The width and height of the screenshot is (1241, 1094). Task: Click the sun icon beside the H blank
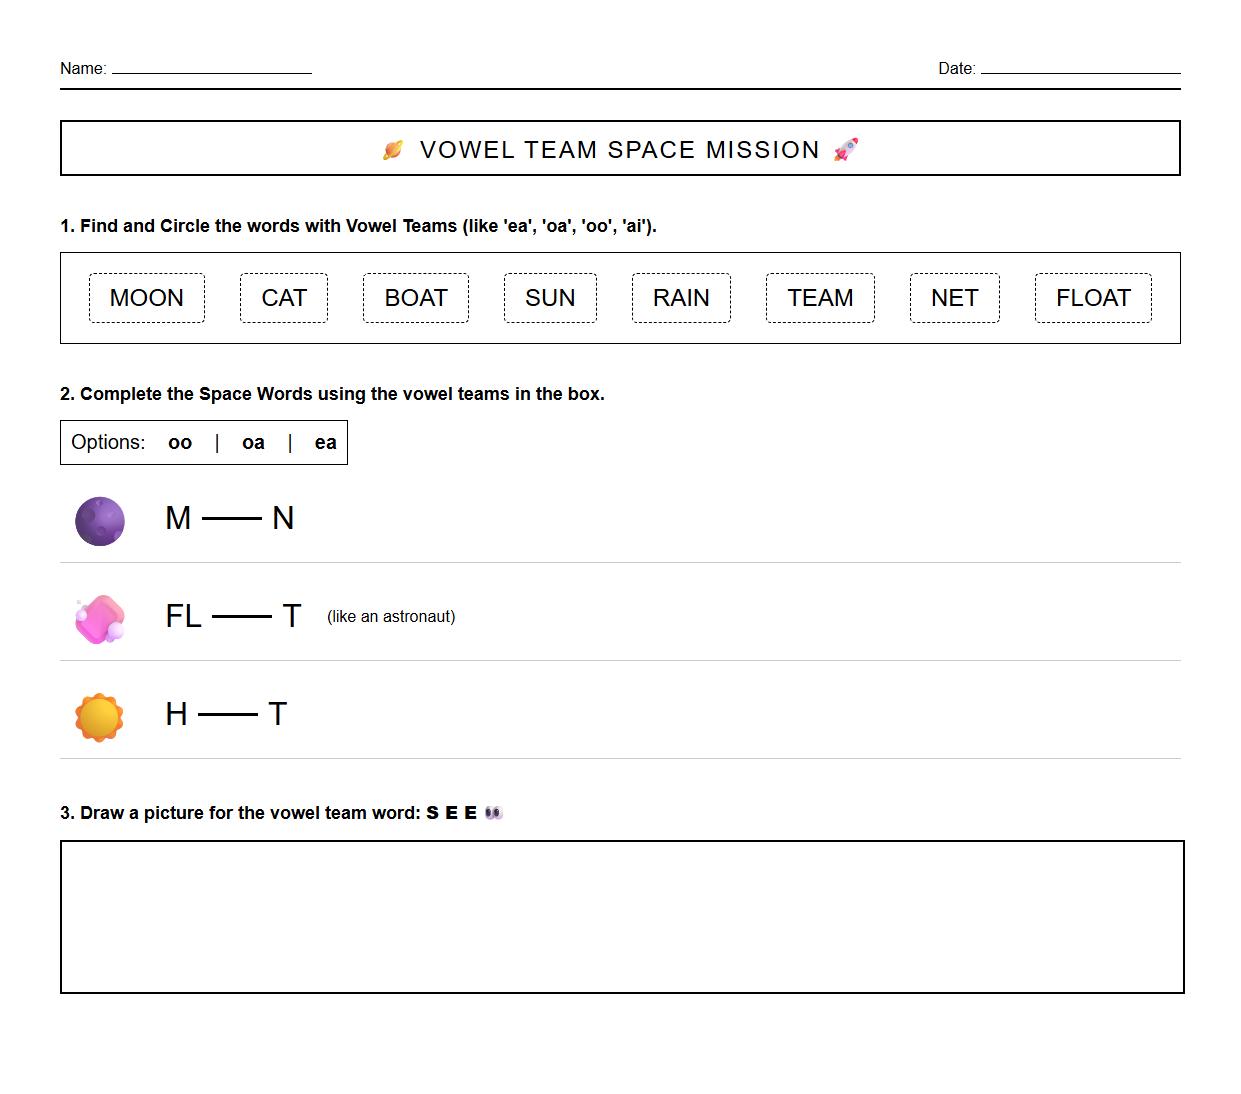tap(99, 714)
